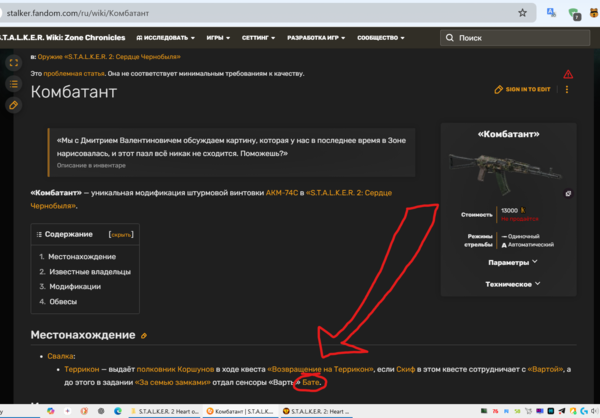600x418 pixels.
Task: Open the АКМ-74С article link
Action: 282,193
